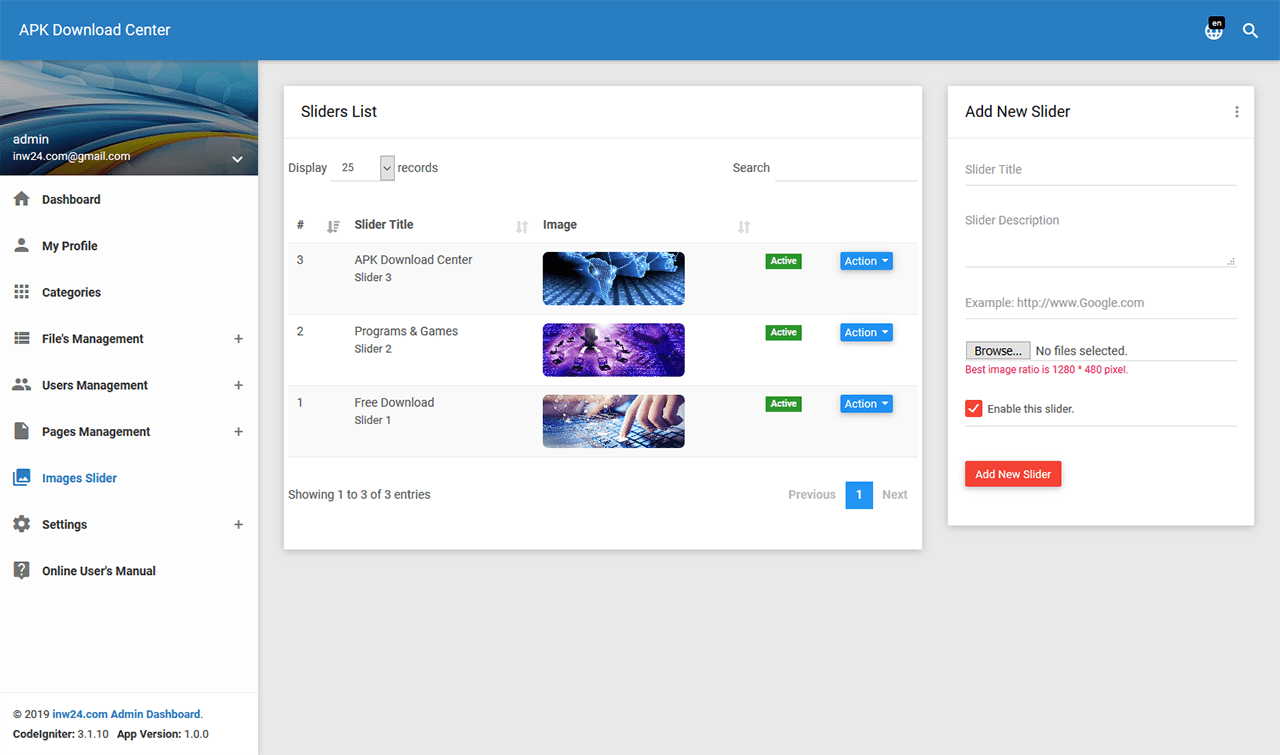
Task: Expand admin user dropdown chevron
Action: coord(237,159)
